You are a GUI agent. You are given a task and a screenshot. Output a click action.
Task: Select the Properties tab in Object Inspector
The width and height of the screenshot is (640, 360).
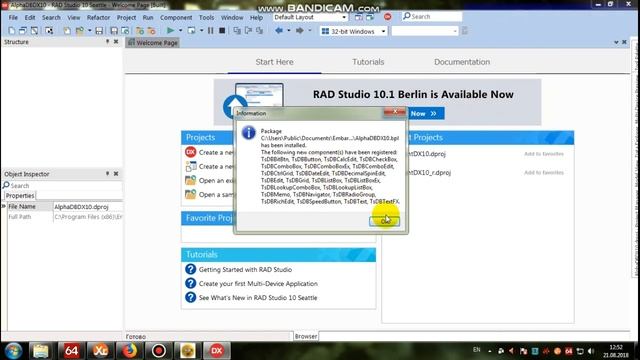tap(20, 196)
